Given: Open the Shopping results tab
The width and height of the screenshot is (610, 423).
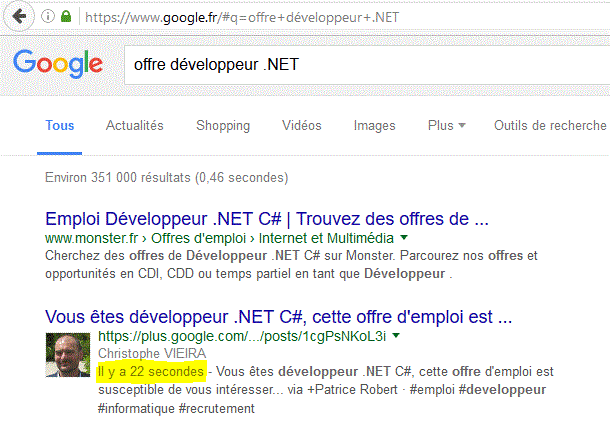Looking at the screenshot, I should click(223, 126).
